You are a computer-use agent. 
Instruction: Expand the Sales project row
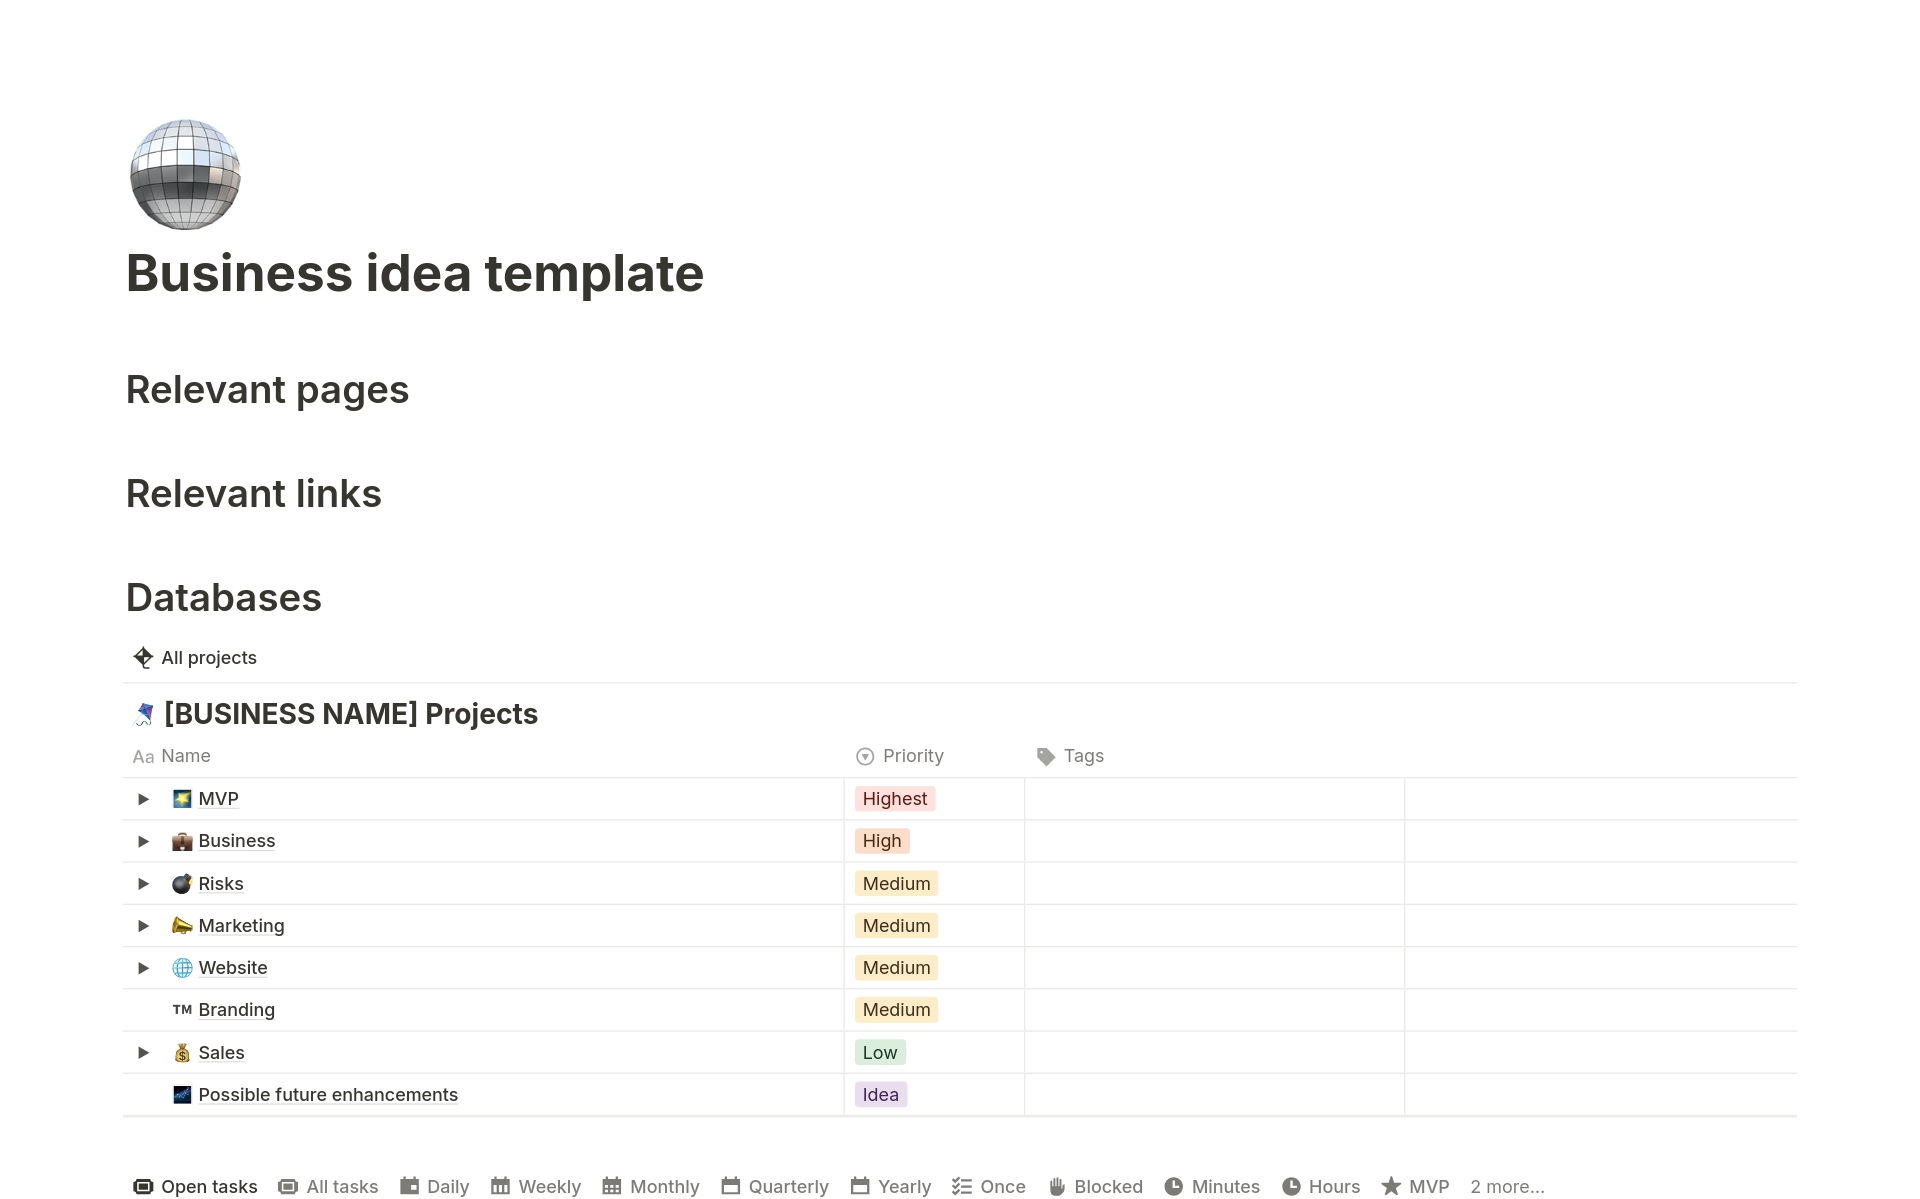(x=144, y=1053)
